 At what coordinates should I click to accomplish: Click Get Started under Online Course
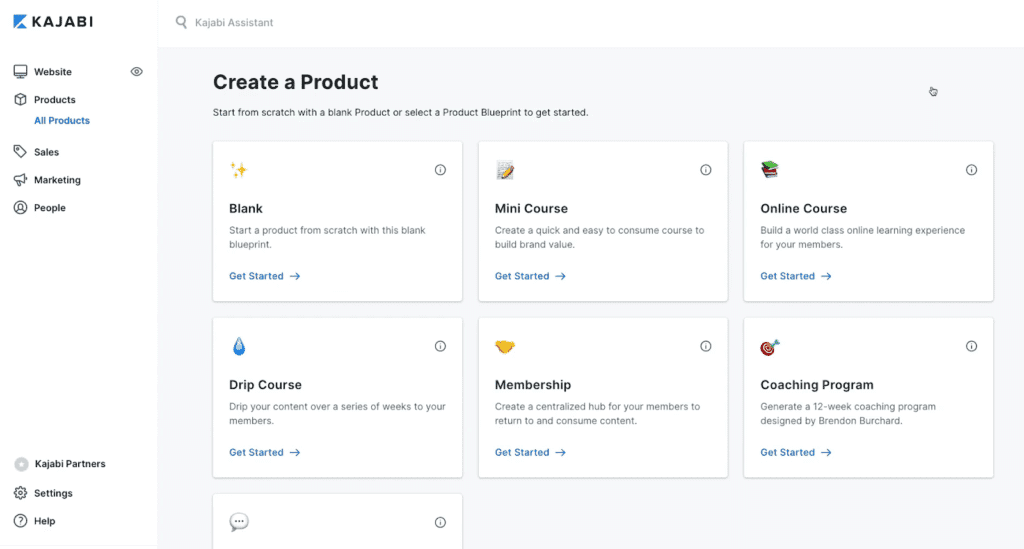[796, 276]
